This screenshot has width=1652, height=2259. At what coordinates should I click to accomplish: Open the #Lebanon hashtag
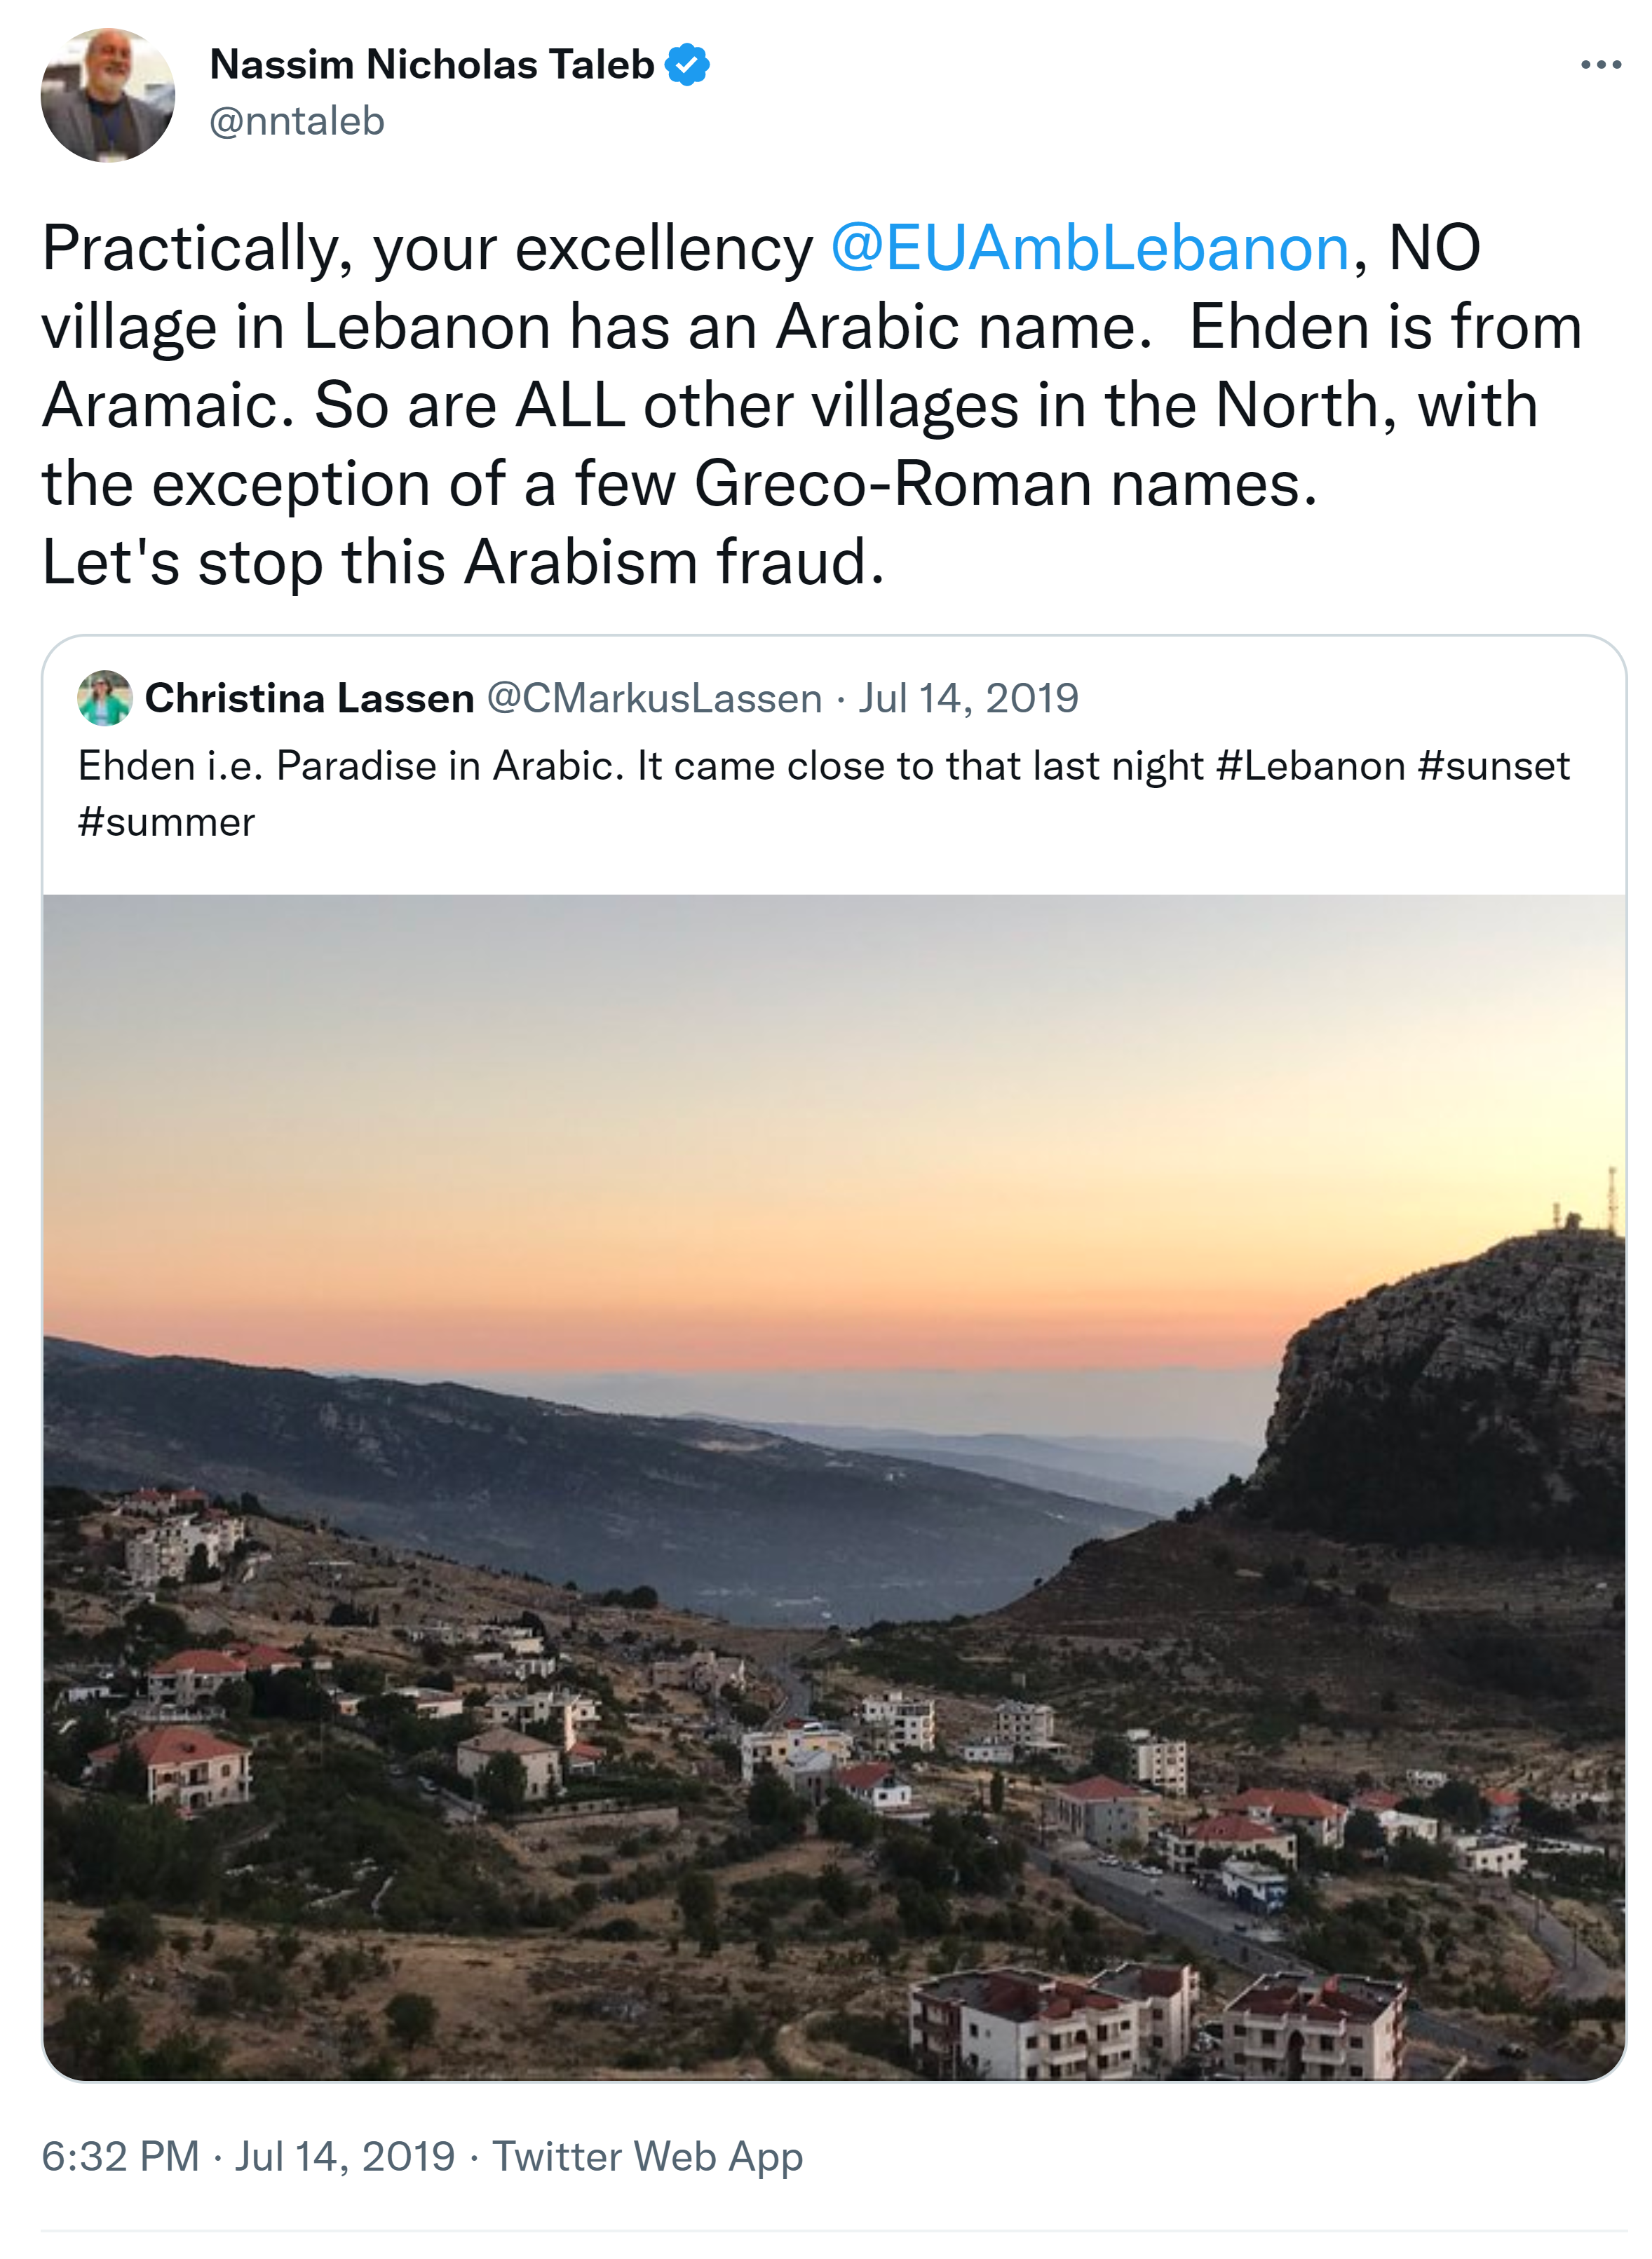point(1311,766)
